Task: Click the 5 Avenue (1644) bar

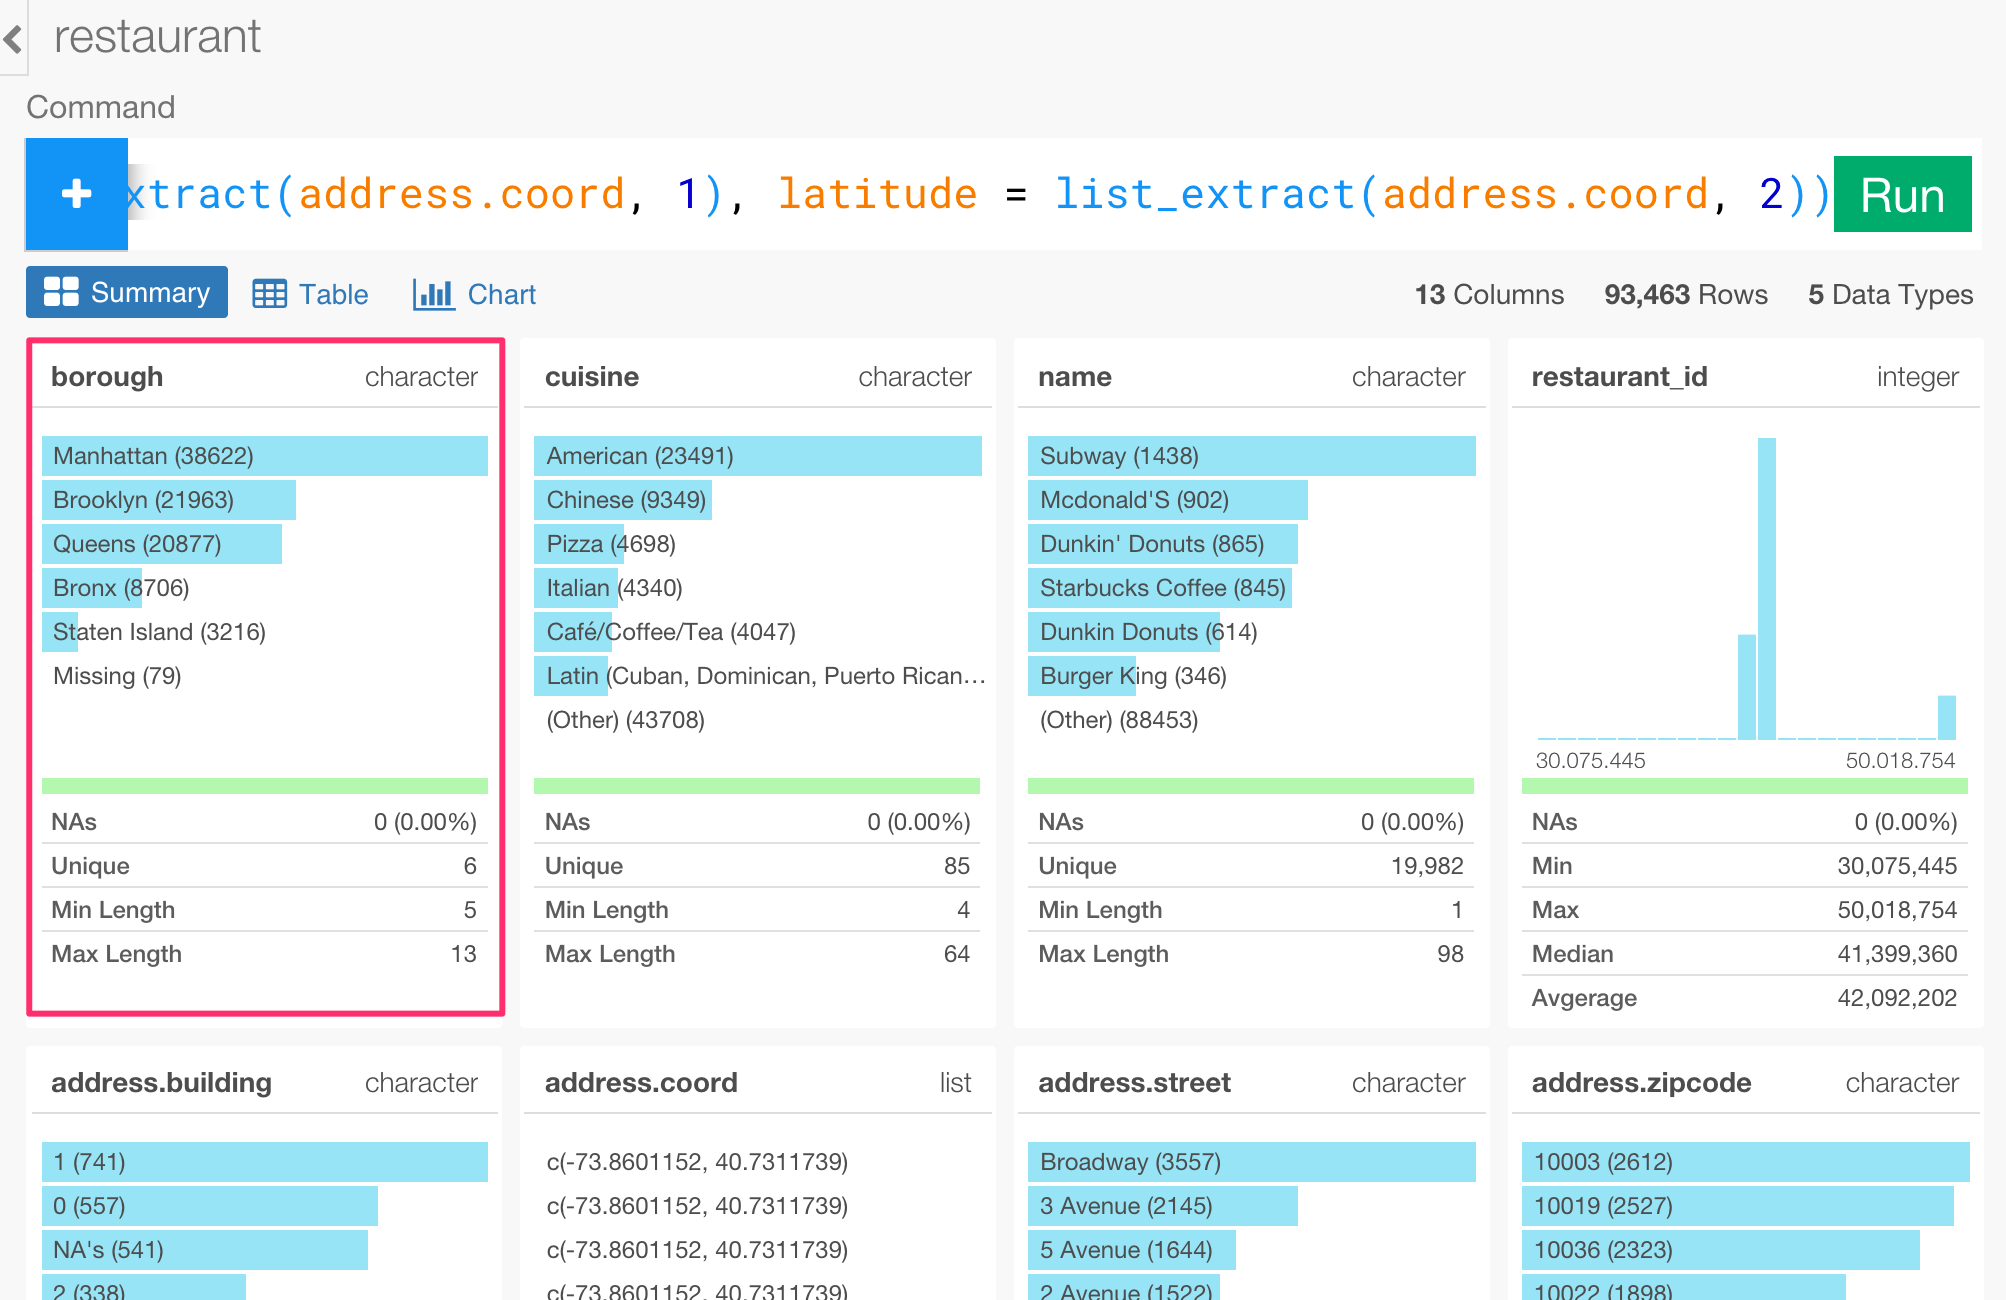Action: coord(1132,1250)
